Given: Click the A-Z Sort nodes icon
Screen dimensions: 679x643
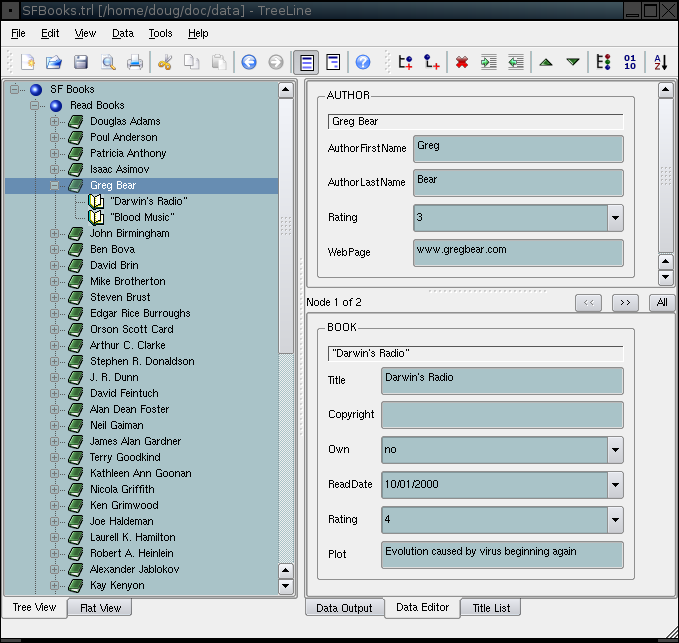Looking at the screenshot, I should coord(660,62).
